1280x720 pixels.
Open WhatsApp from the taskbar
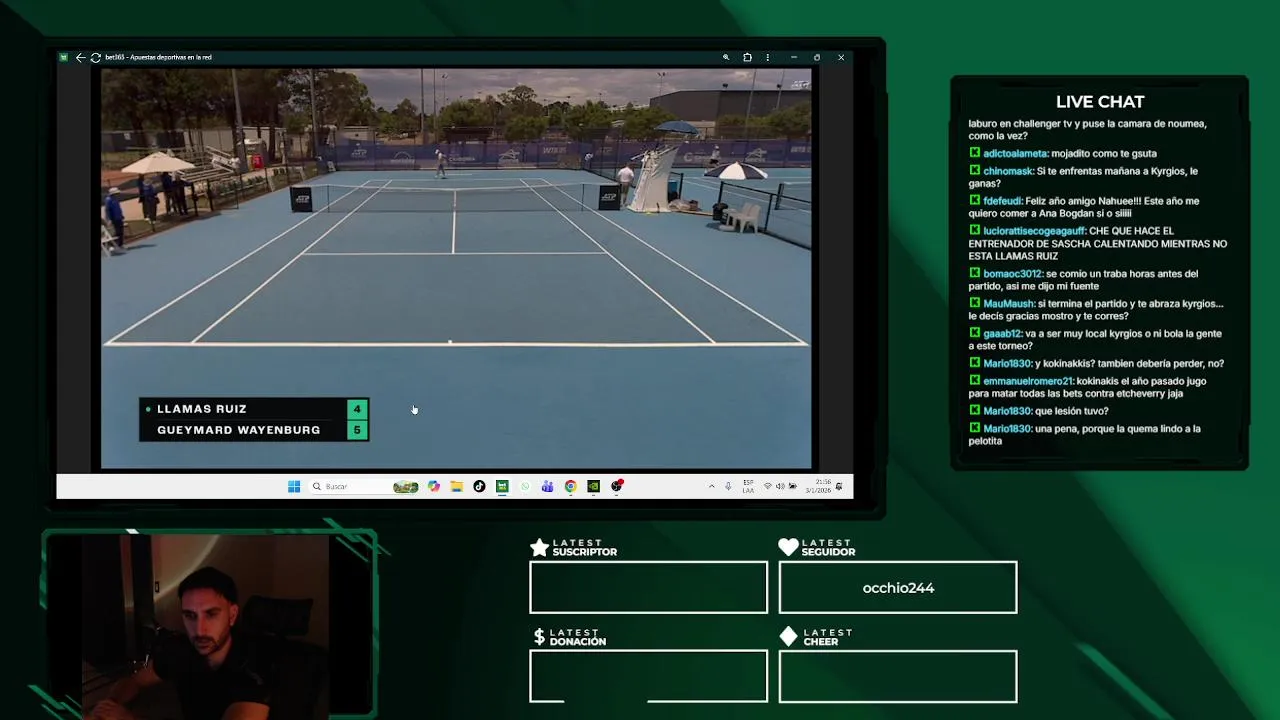[x=525, y=486]
